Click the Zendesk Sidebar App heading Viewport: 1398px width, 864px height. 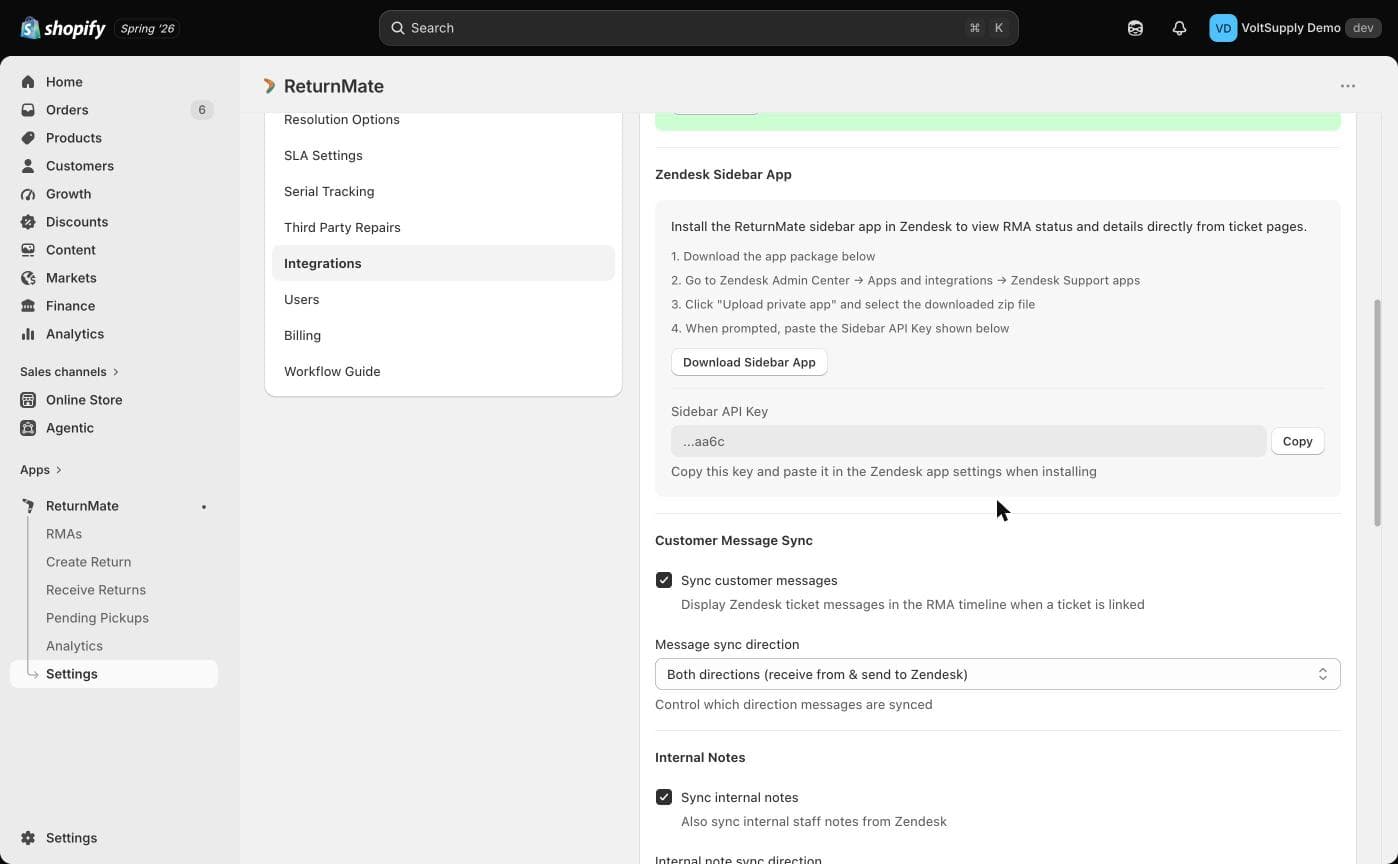click(723, 174)
